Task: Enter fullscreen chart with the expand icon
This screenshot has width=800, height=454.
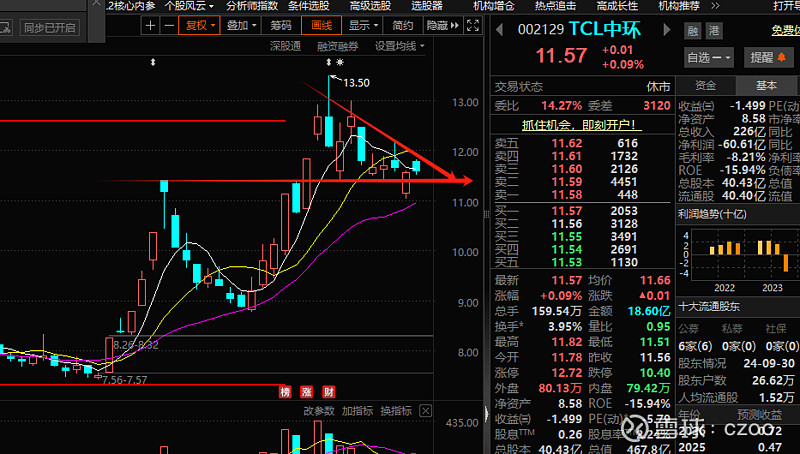Action: point(473,26)
